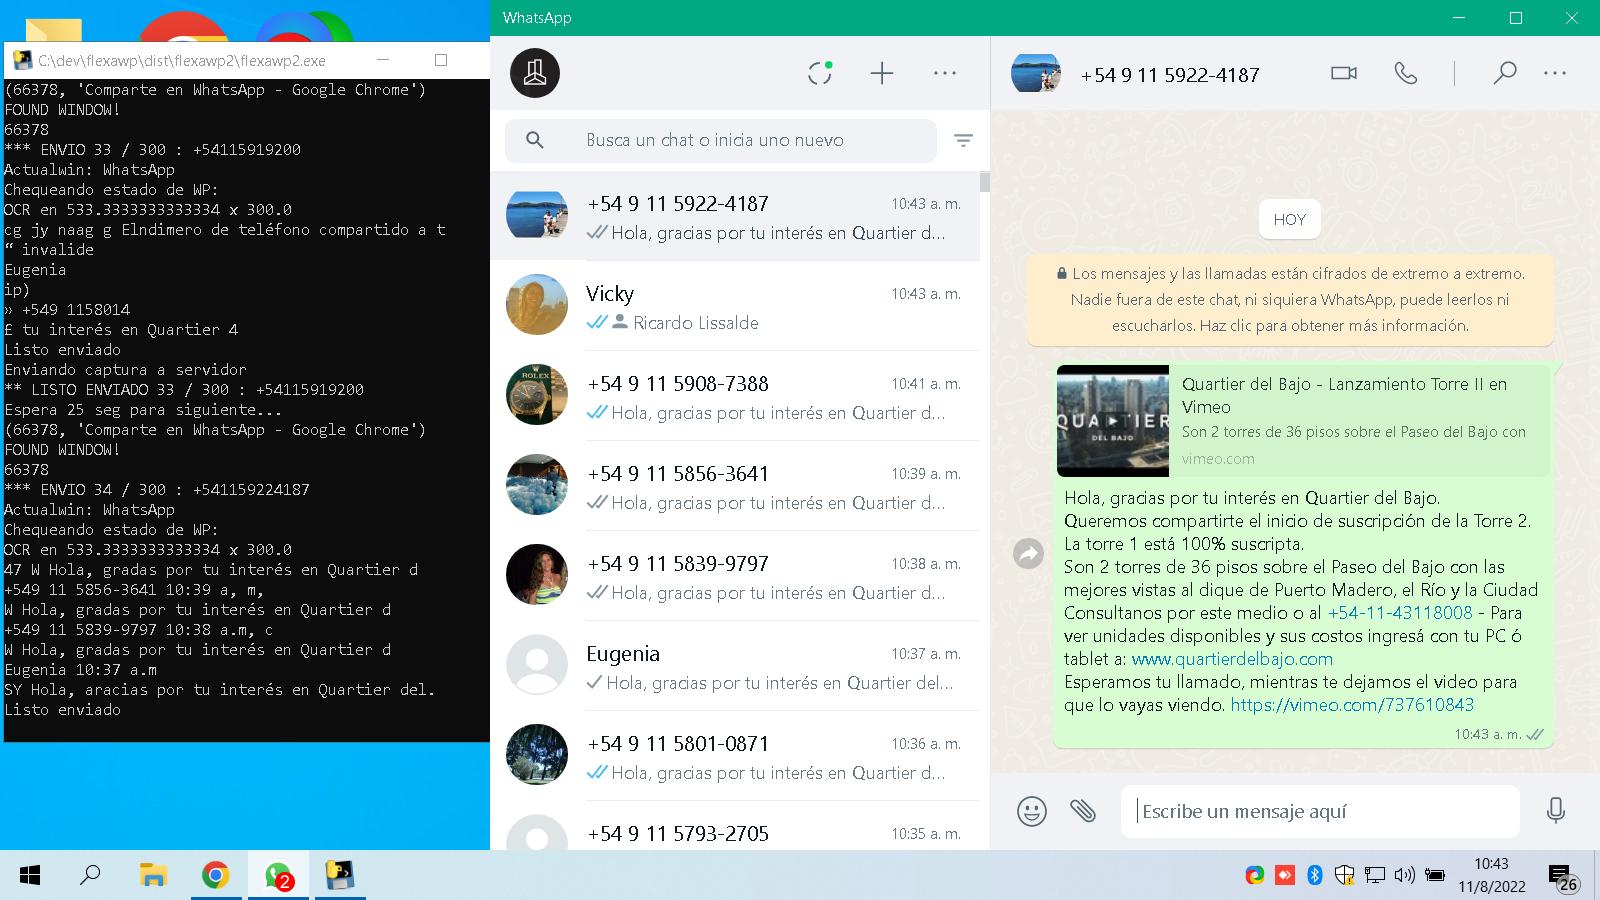This screenshot has height=900, width=1600.
Task: Open the battery status tray icon
Action: 1435,875
